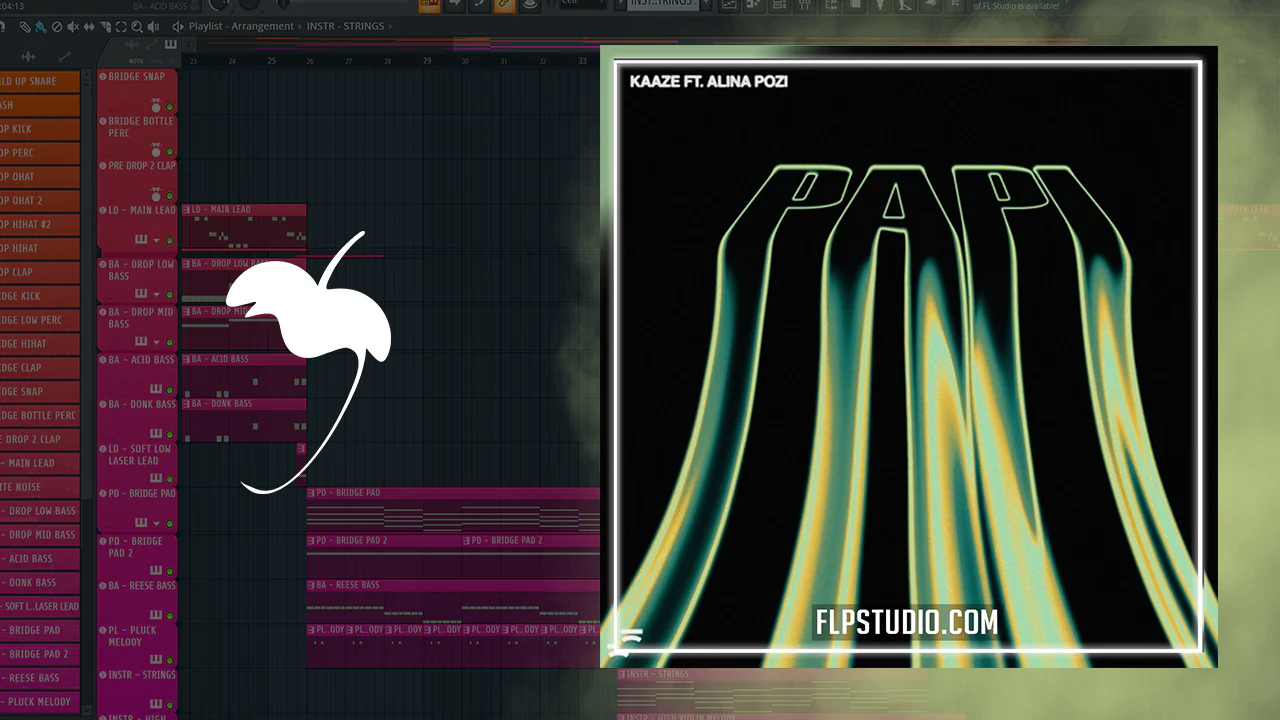Open piano roll icon on PD - BRIDGE PAD 2 track

156,569
